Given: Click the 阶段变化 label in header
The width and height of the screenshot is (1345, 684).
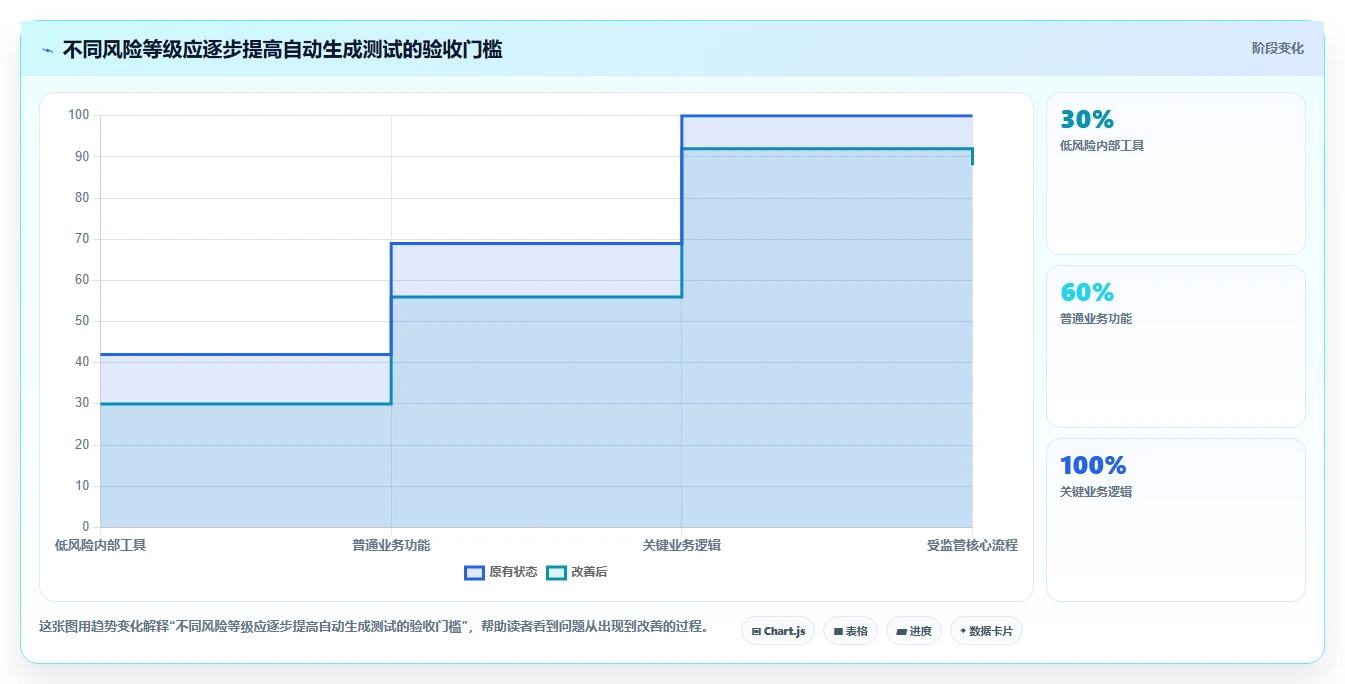Looking at the screenshot, I should (1277, 48).
